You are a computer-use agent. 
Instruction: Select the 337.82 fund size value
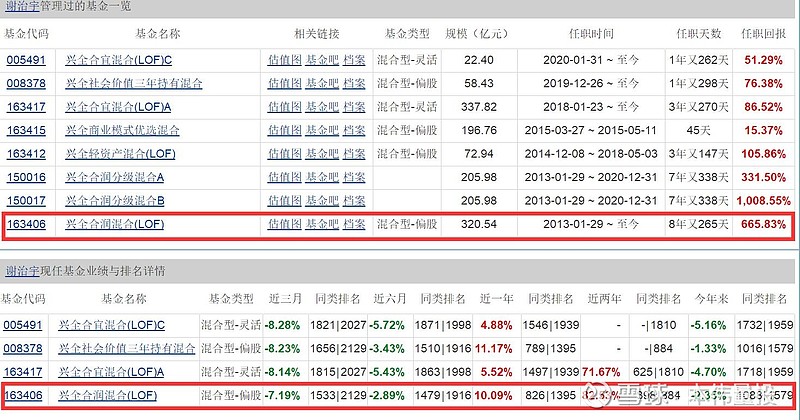pyautogui.click(x=479, y=107)
